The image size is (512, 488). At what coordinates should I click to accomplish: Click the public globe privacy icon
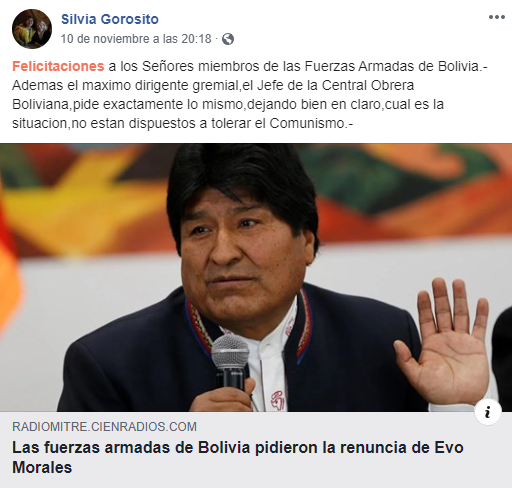(x=228, y=39)
